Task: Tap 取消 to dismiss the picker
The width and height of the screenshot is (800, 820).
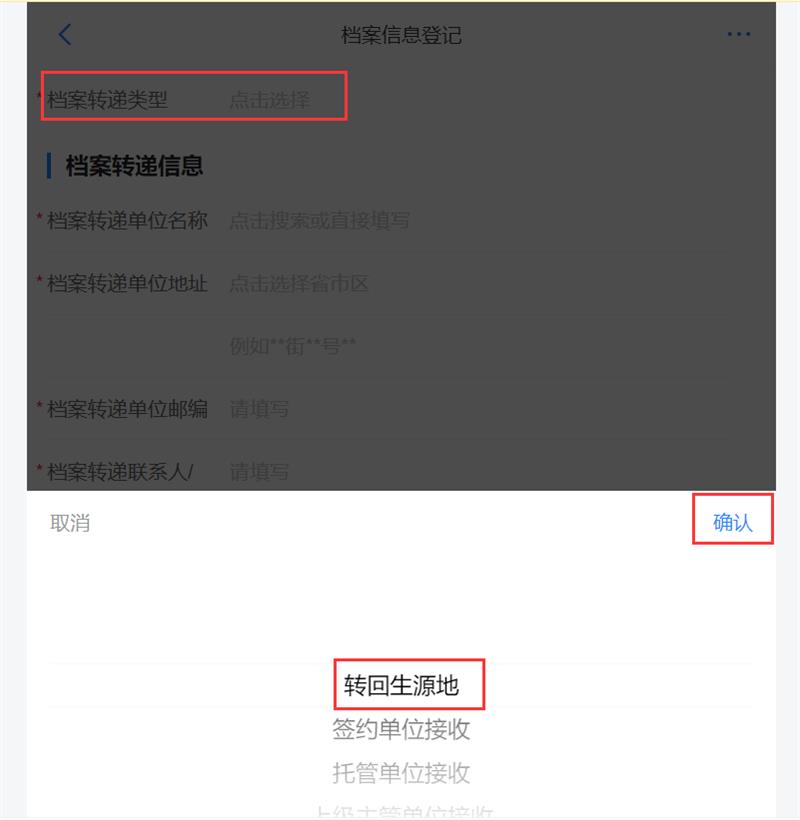Action: click(70, 523)
